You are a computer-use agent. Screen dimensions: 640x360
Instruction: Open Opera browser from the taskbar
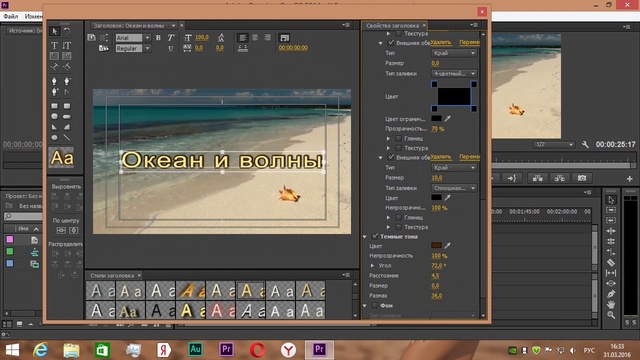coord(257,350)
